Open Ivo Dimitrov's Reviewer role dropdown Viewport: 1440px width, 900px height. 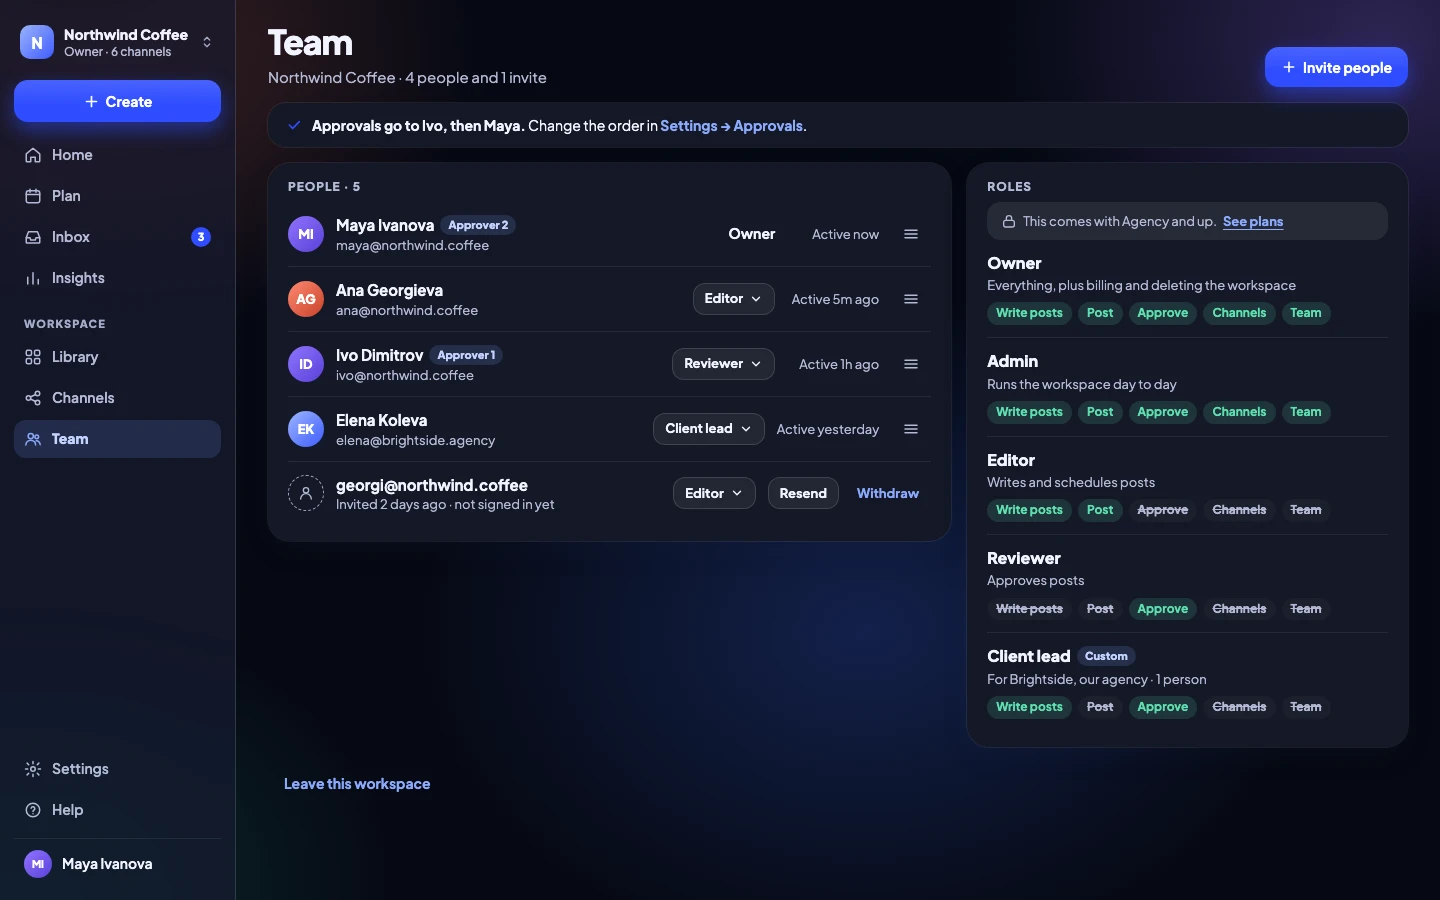[x=723, y=364]
